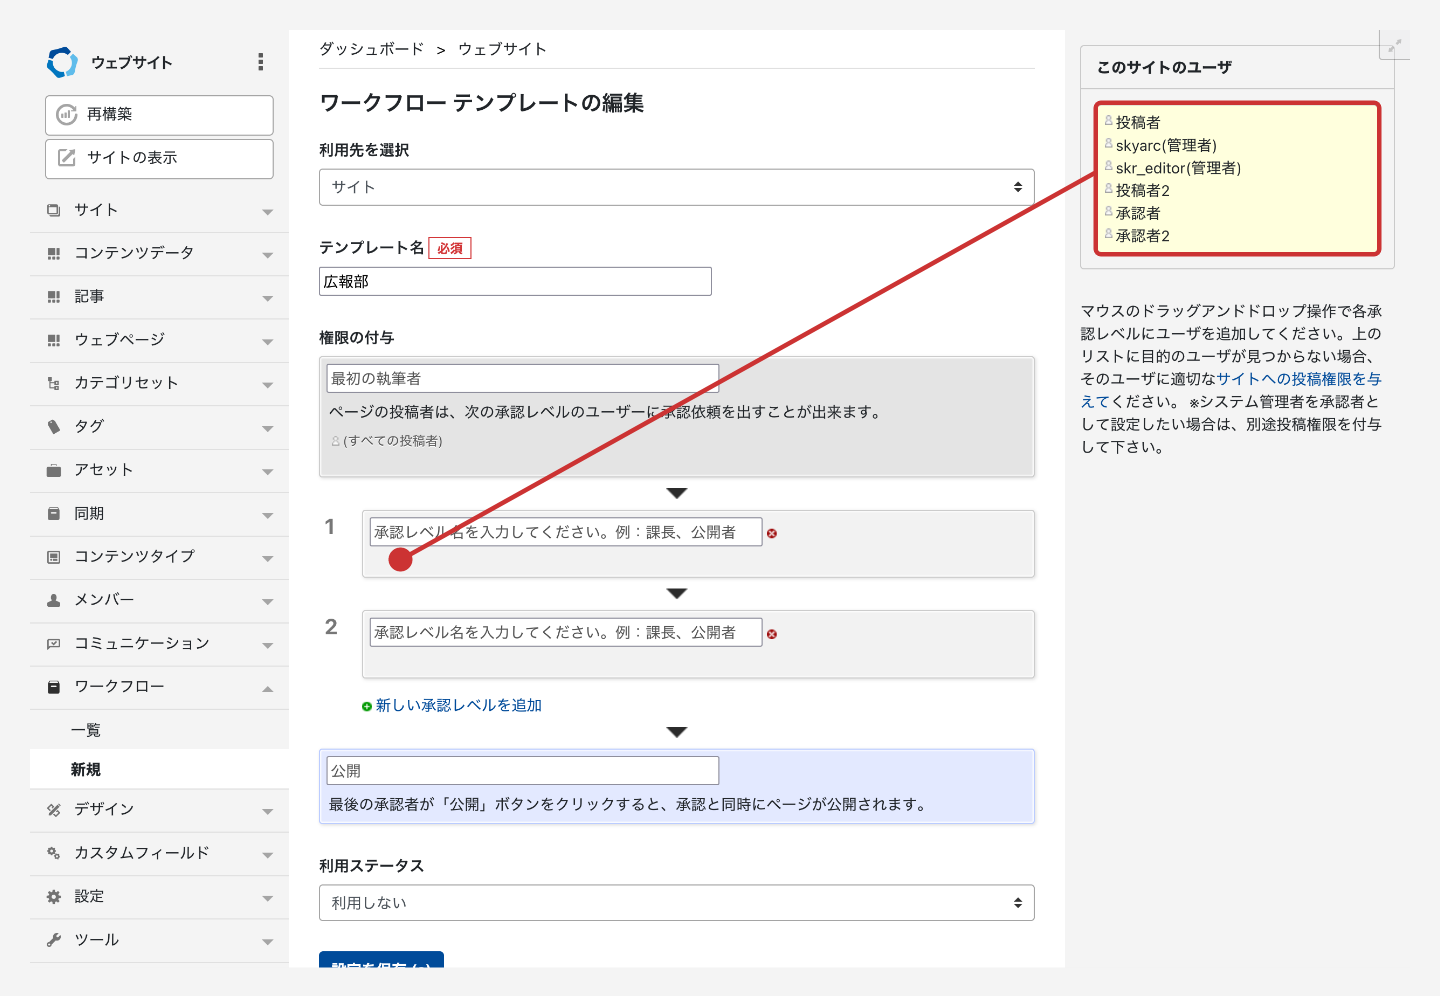
Task: Click the Movable Type logo icon
Action: click(62, 62)
